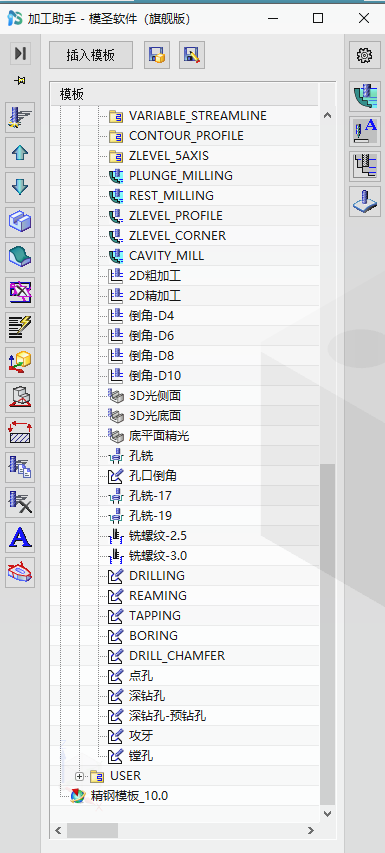The width and height of the screenshot is (385, 853).
Task: Select 孔口倒角 template
Action: click(x=153, y=476)
